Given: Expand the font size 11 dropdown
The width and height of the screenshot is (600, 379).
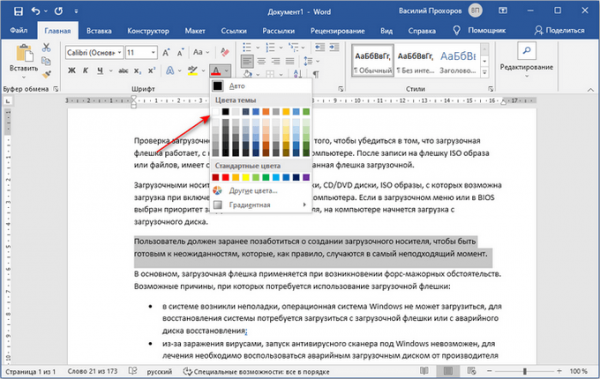Looking at the screenshot, I should tap(153, 52).
